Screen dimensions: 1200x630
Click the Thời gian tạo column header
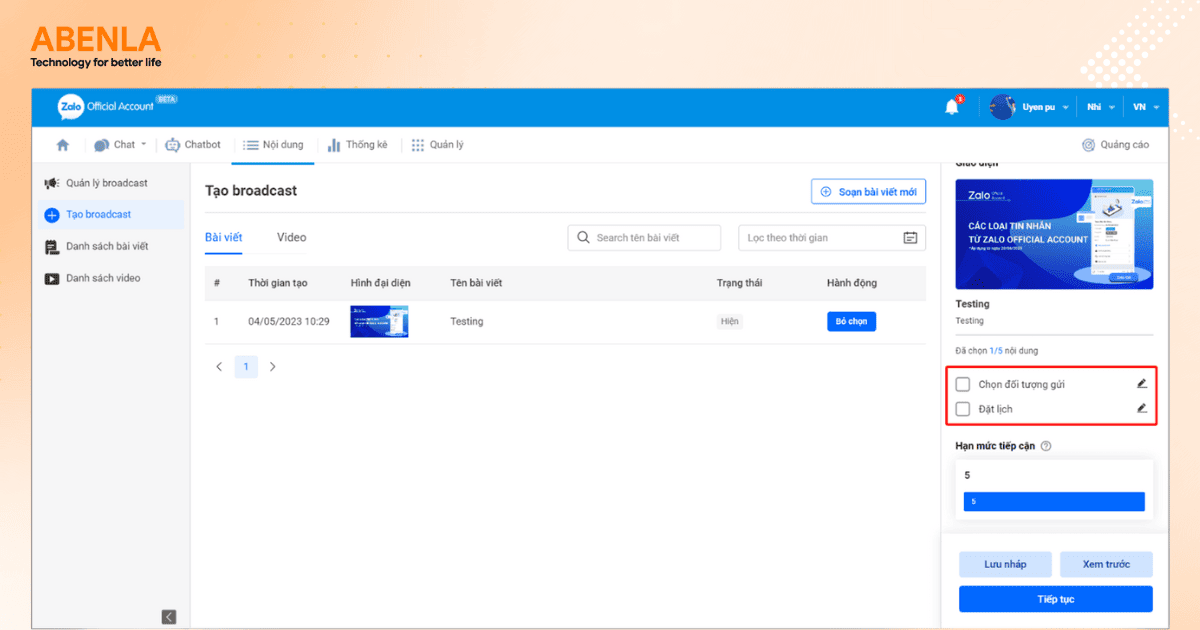(278, 283)
